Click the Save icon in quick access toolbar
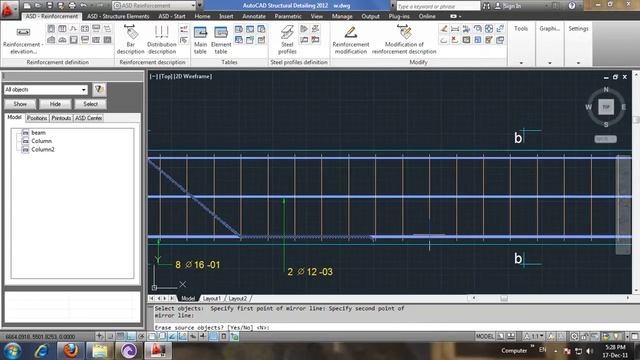640x360 pixels. pos(49,6)
